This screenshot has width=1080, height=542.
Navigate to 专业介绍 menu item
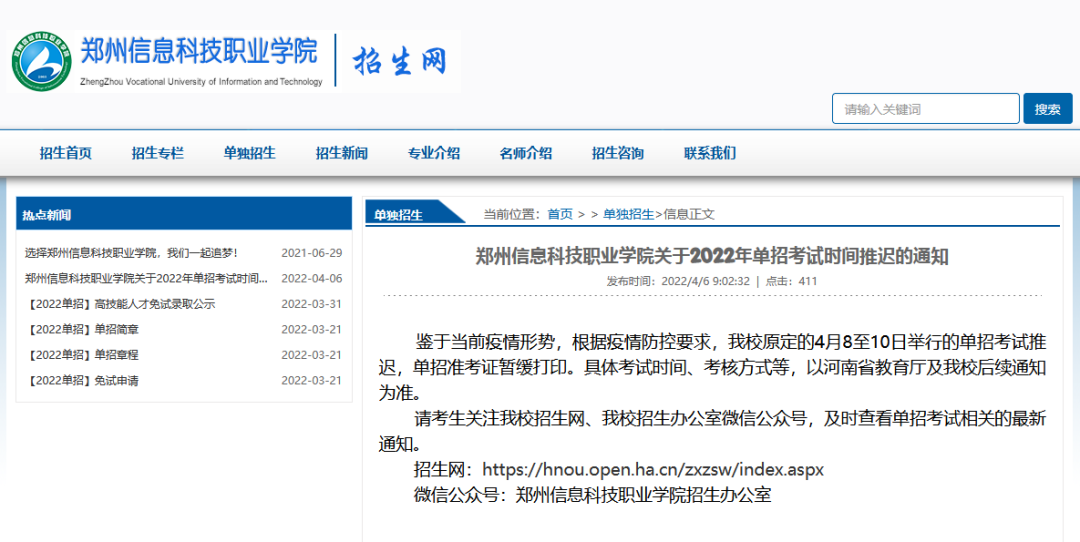tap(434, 153)
